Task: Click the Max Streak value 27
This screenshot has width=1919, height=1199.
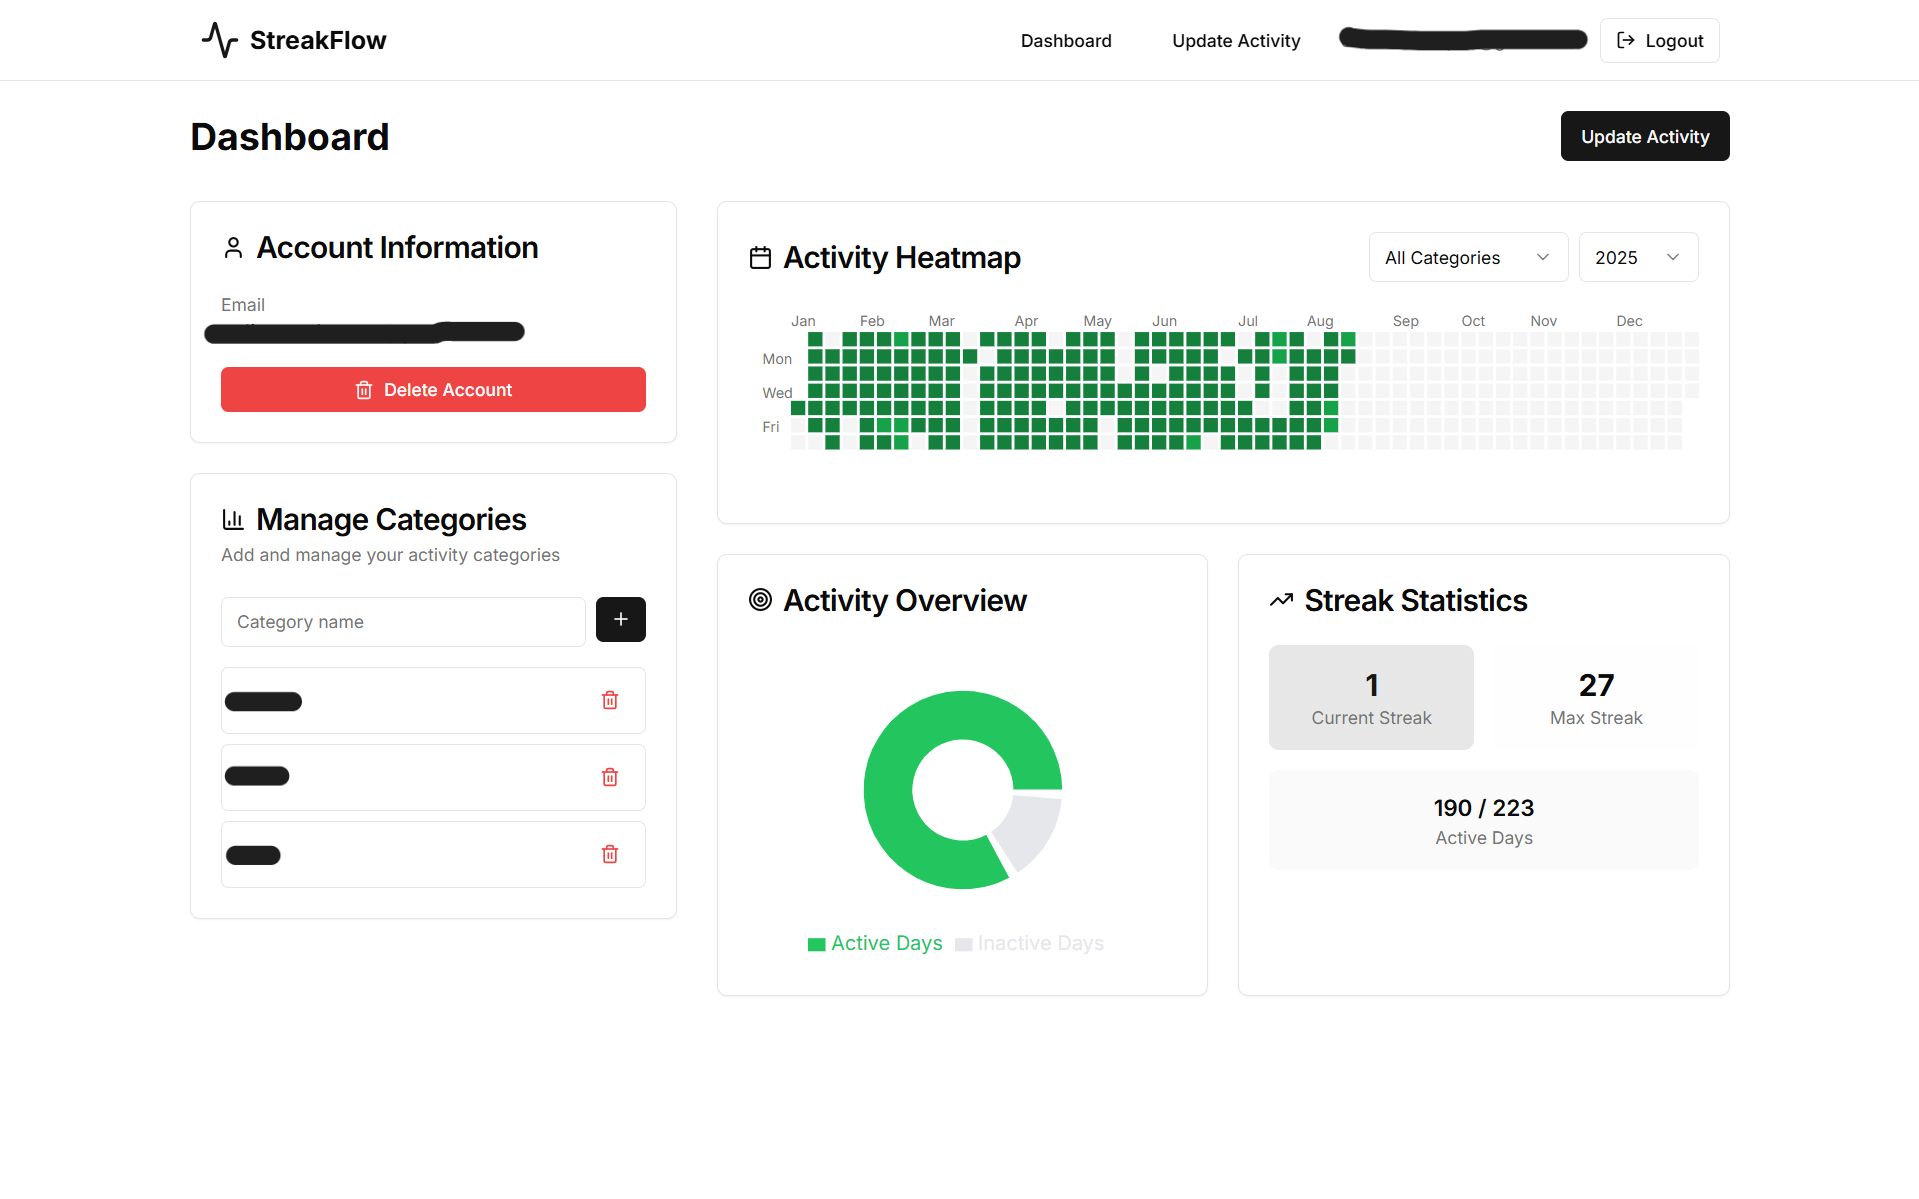Action: pyautogui.click(x=1596, y=685)
